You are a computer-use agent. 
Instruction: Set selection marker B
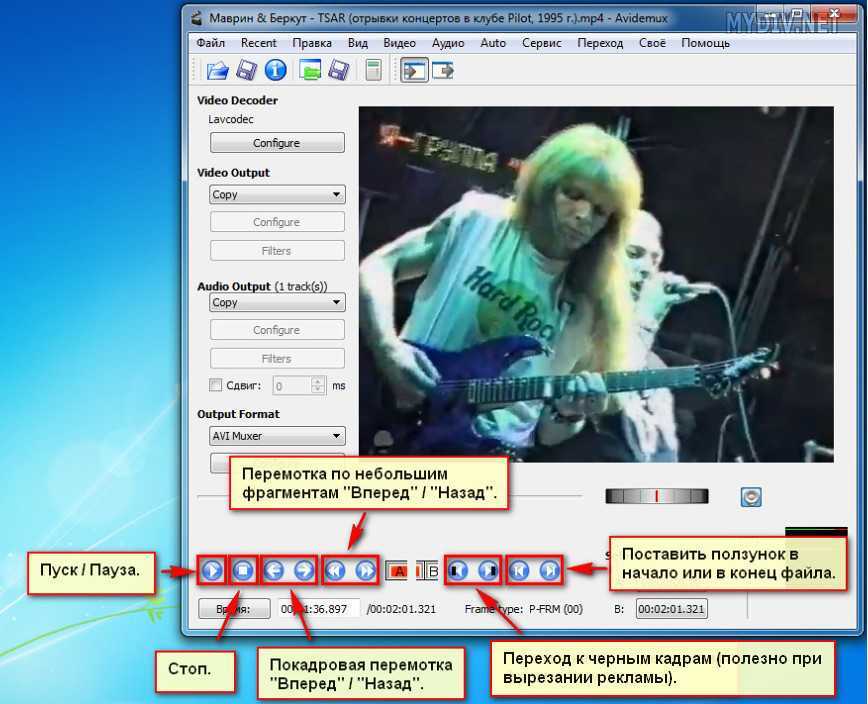click(x=428, y=571)
